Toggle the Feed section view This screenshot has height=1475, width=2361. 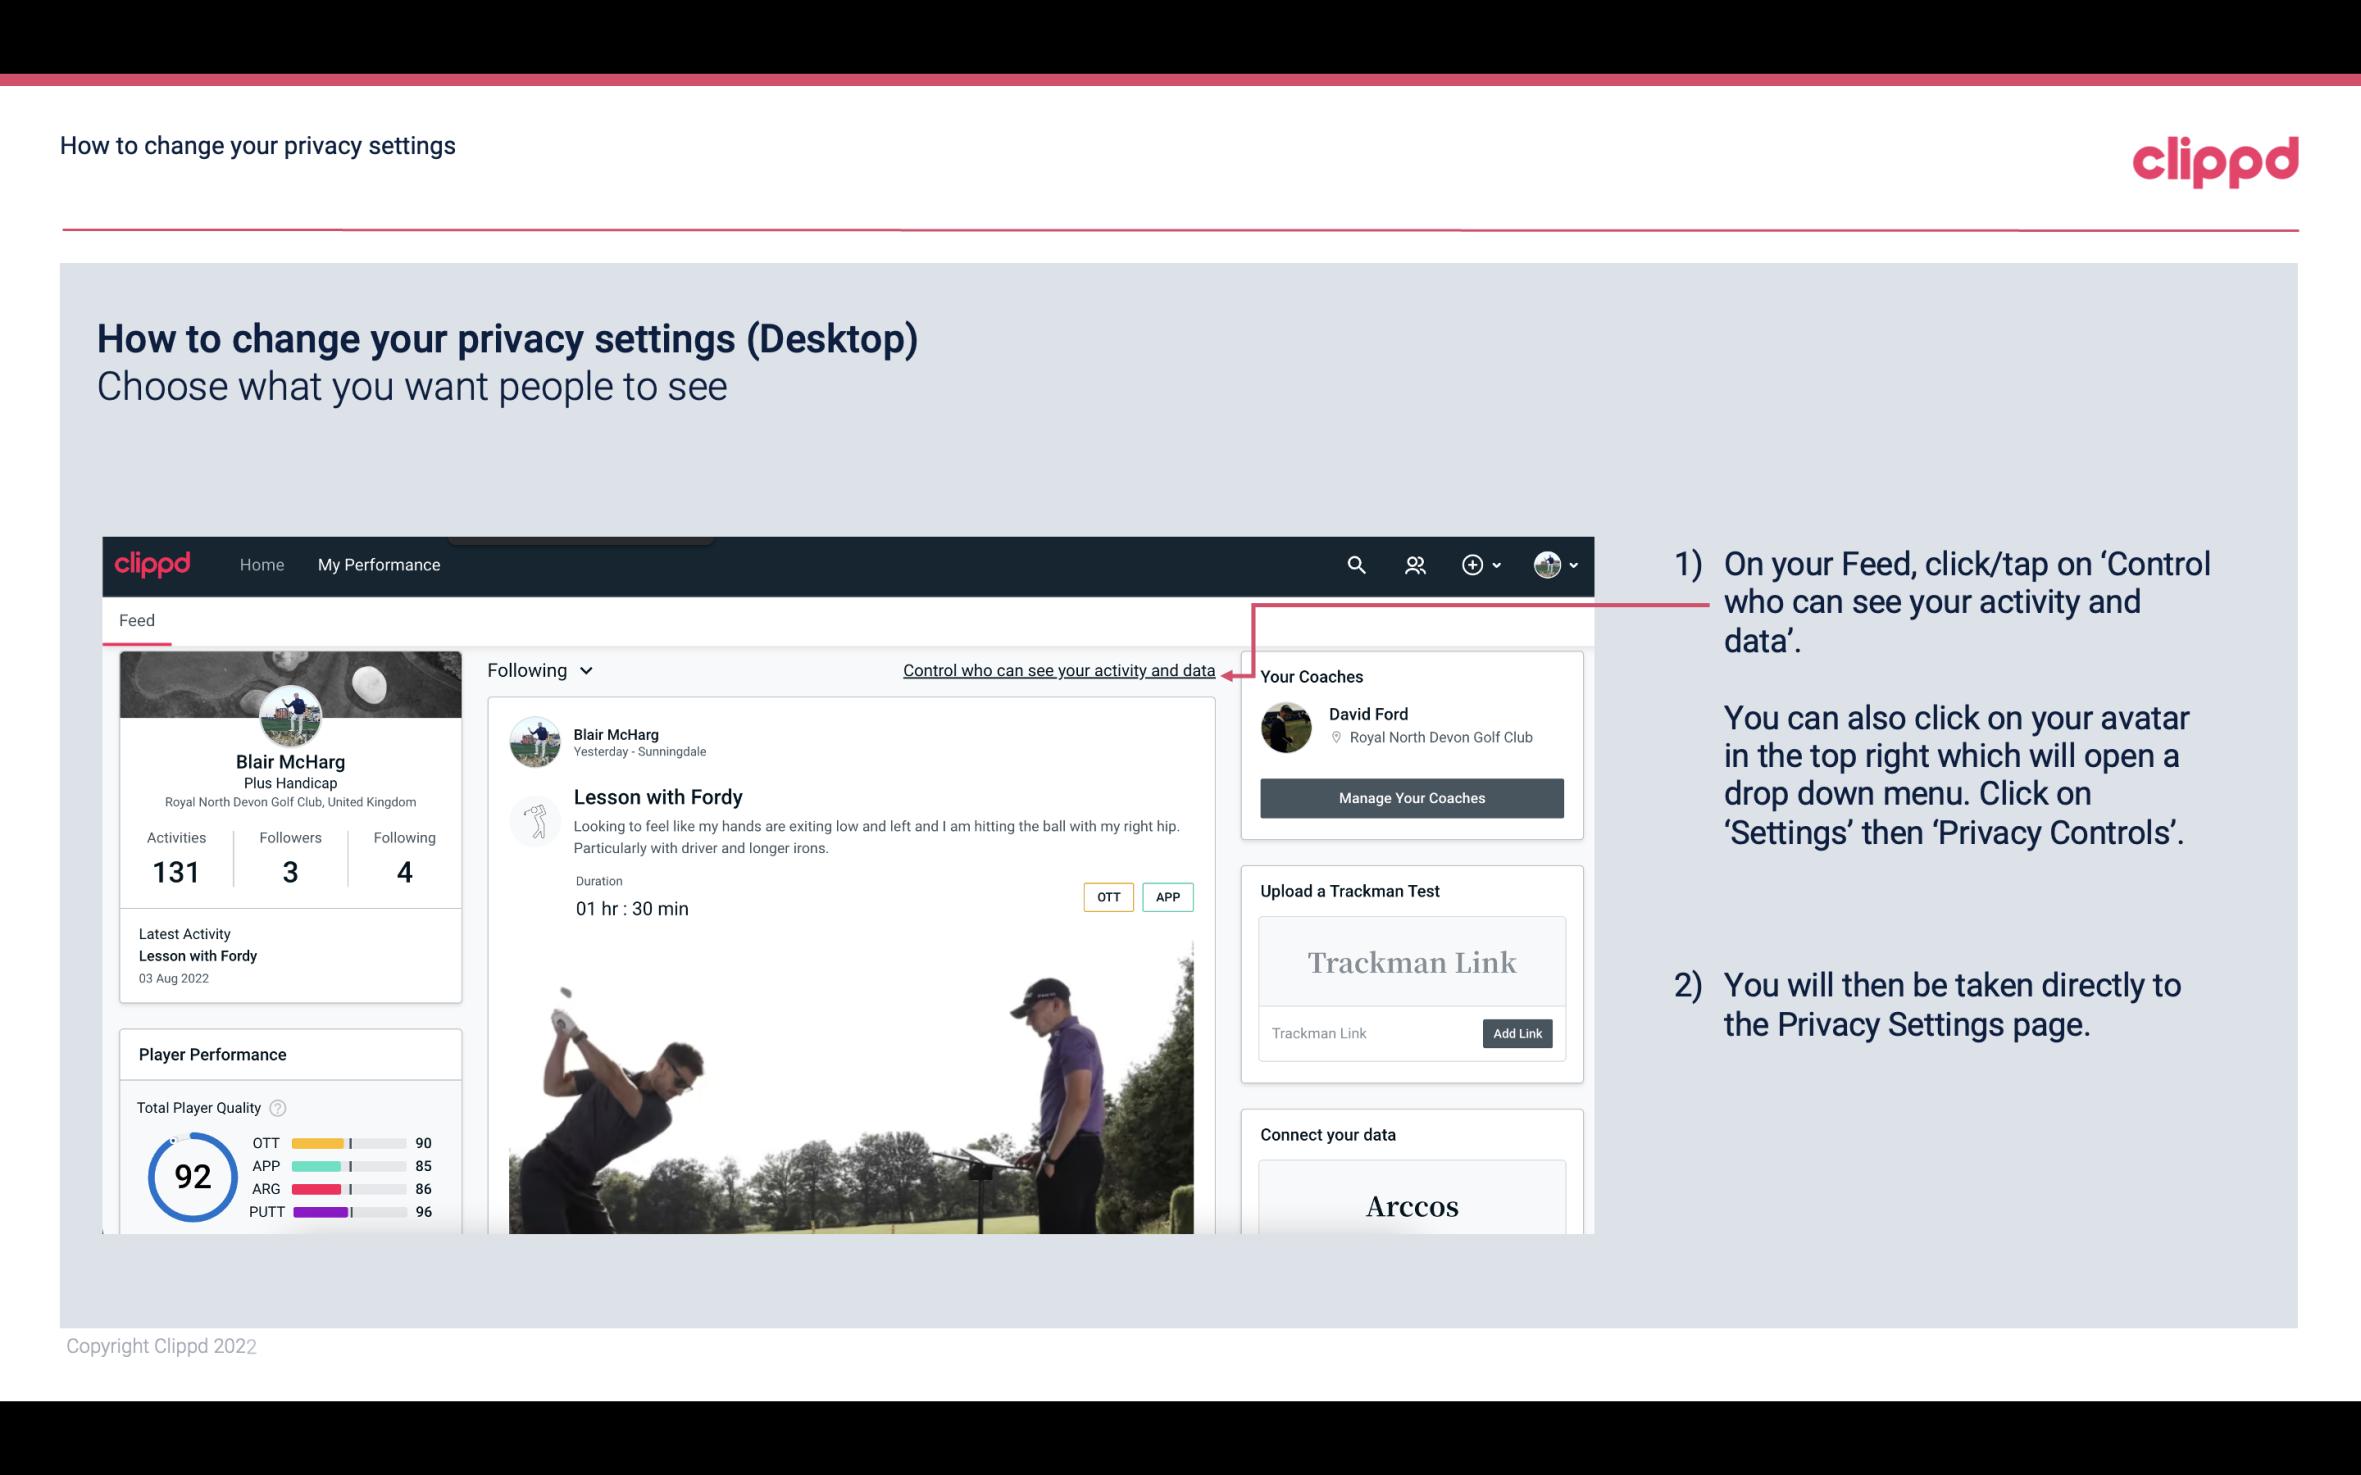[136, 619]
